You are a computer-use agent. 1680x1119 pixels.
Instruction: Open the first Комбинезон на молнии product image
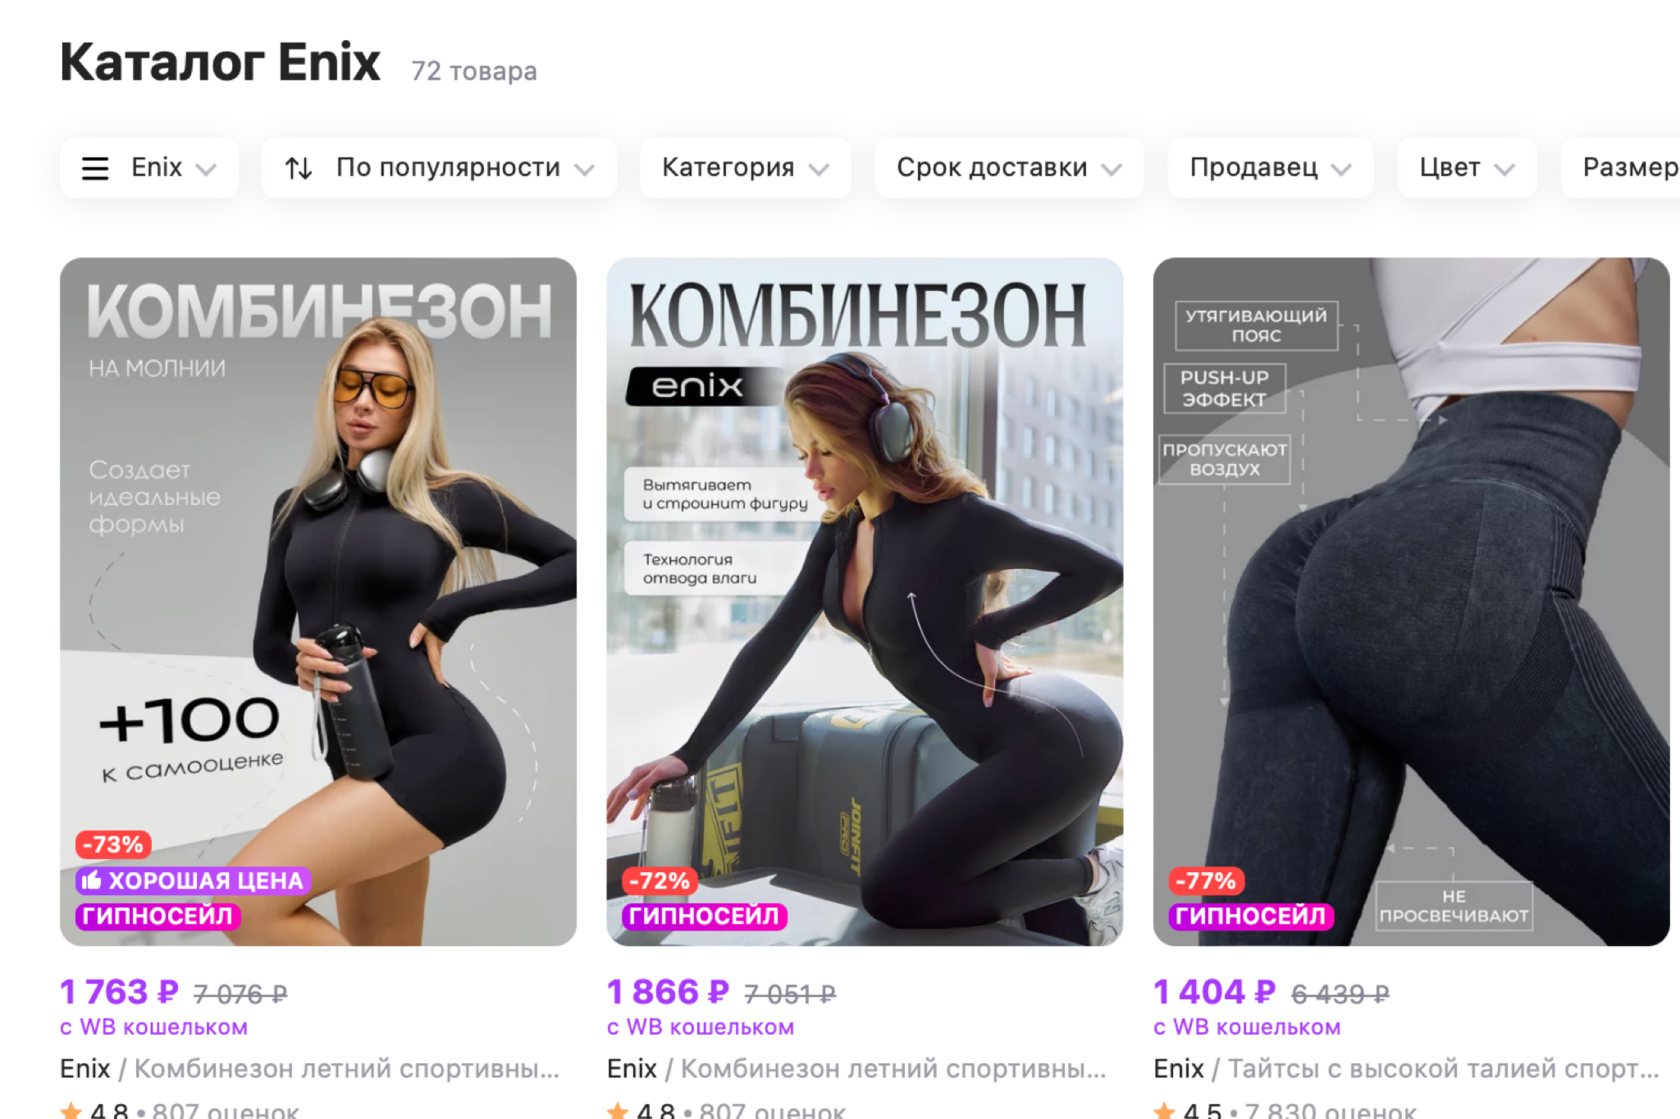tap(318, 601)
